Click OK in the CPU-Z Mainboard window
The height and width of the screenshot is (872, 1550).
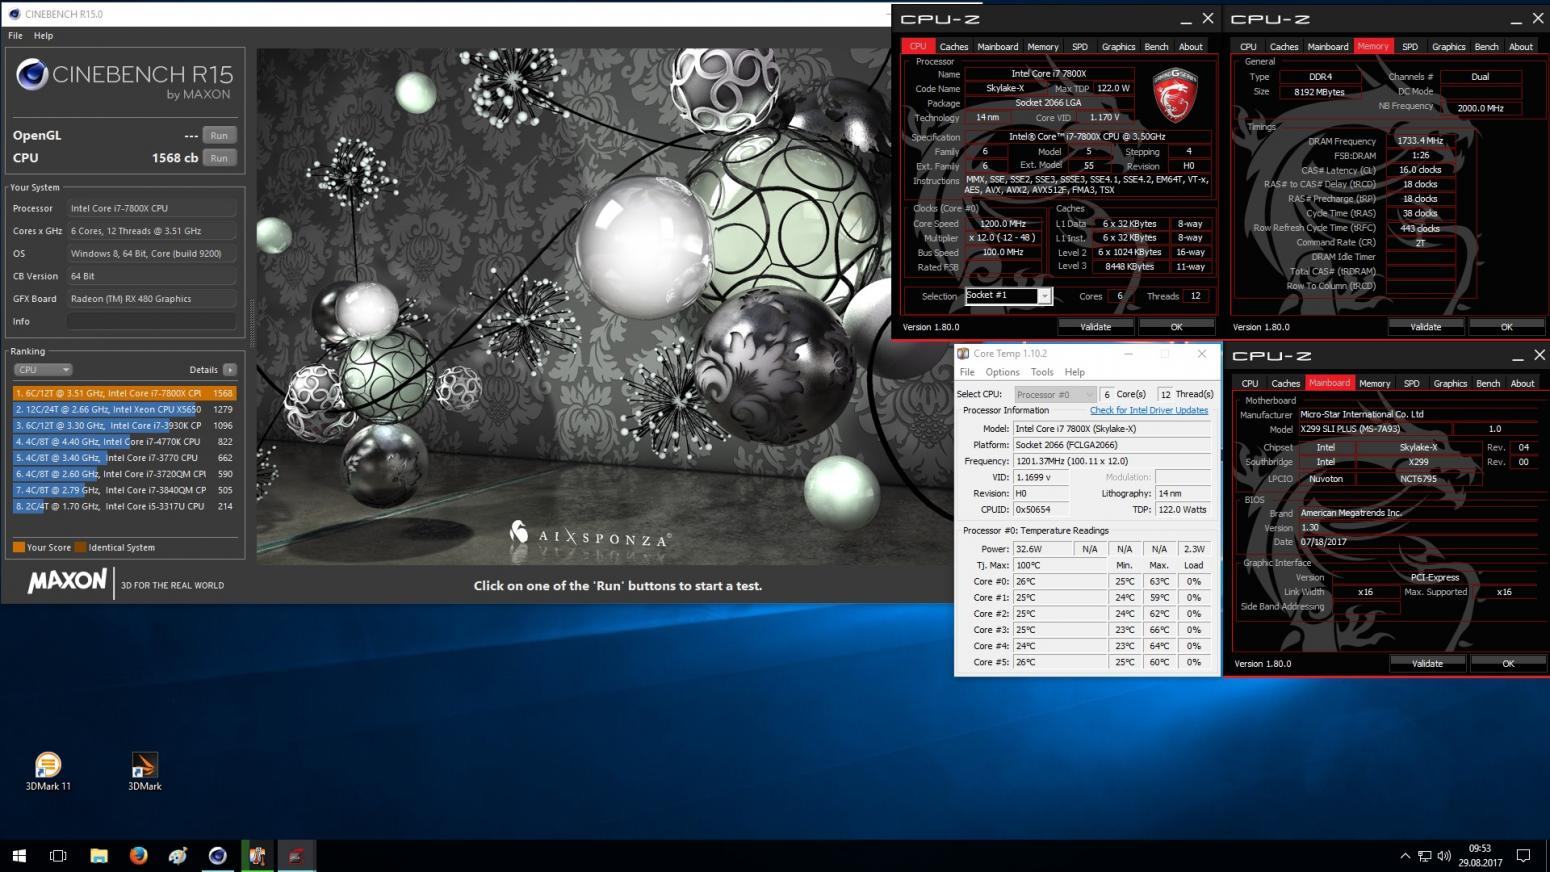(x=1508, y=663)
